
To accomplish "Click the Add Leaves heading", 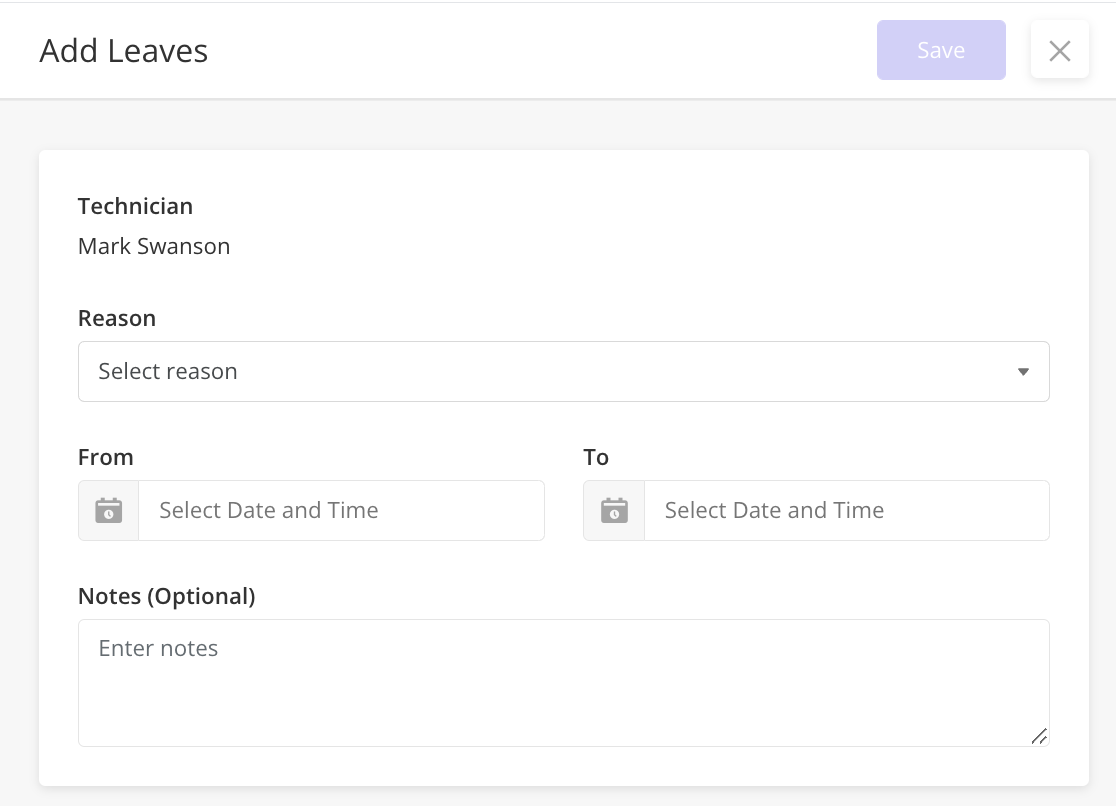I will pos(124,51).
